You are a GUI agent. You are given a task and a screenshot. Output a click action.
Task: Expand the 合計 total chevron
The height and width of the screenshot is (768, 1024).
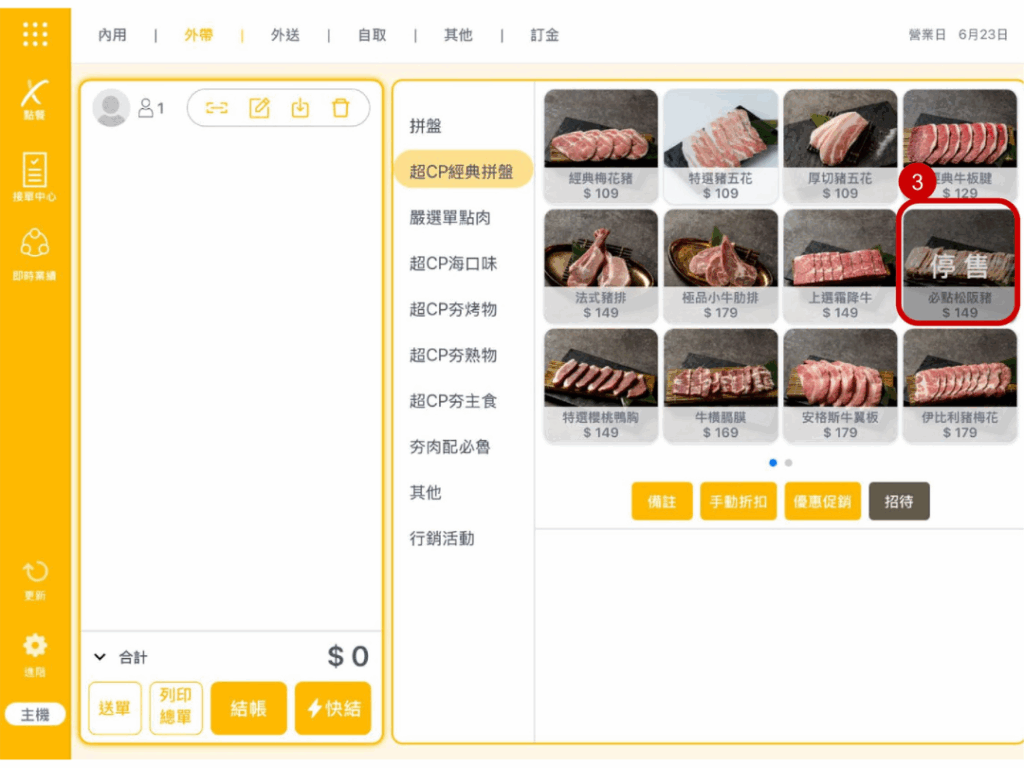[100, 657]
